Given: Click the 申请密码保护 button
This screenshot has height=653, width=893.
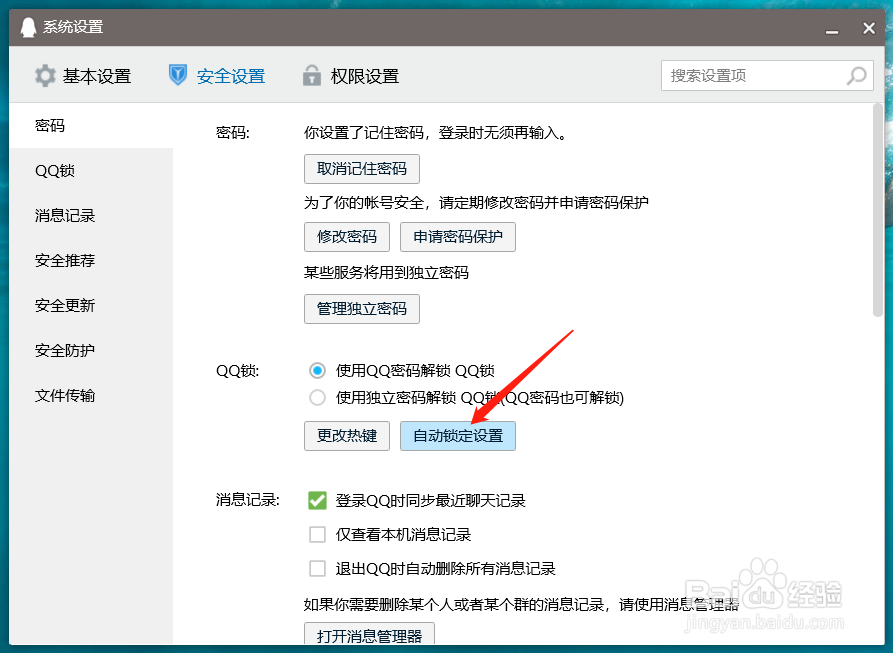Looking at the screenshot, I should pyautogui.click(x=458, y=237).
